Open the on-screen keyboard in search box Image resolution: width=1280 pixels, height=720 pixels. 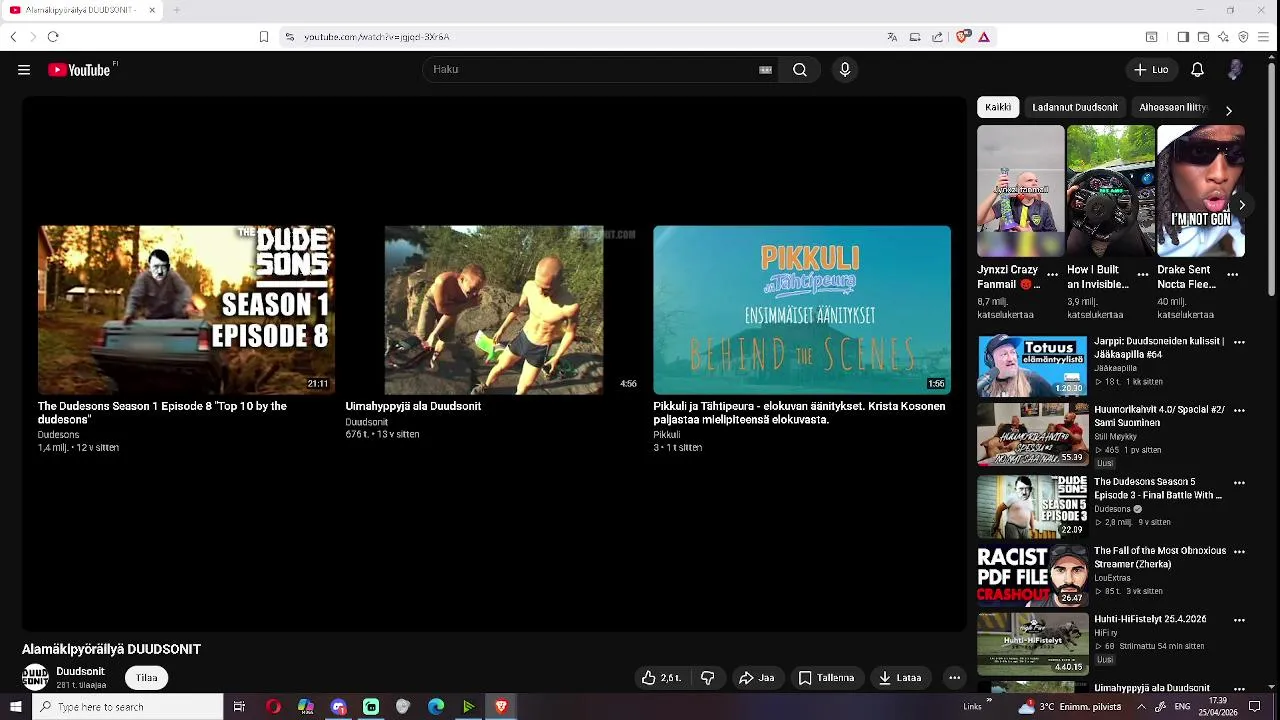[765, 70]
